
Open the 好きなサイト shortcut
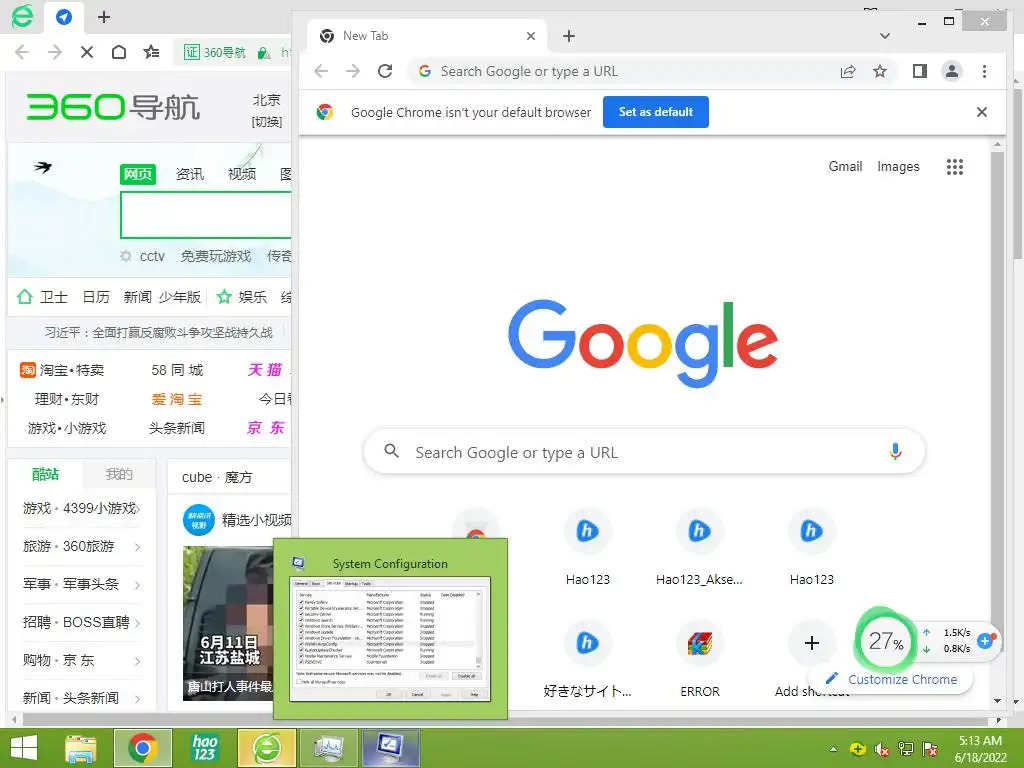(x=588, y=658)
